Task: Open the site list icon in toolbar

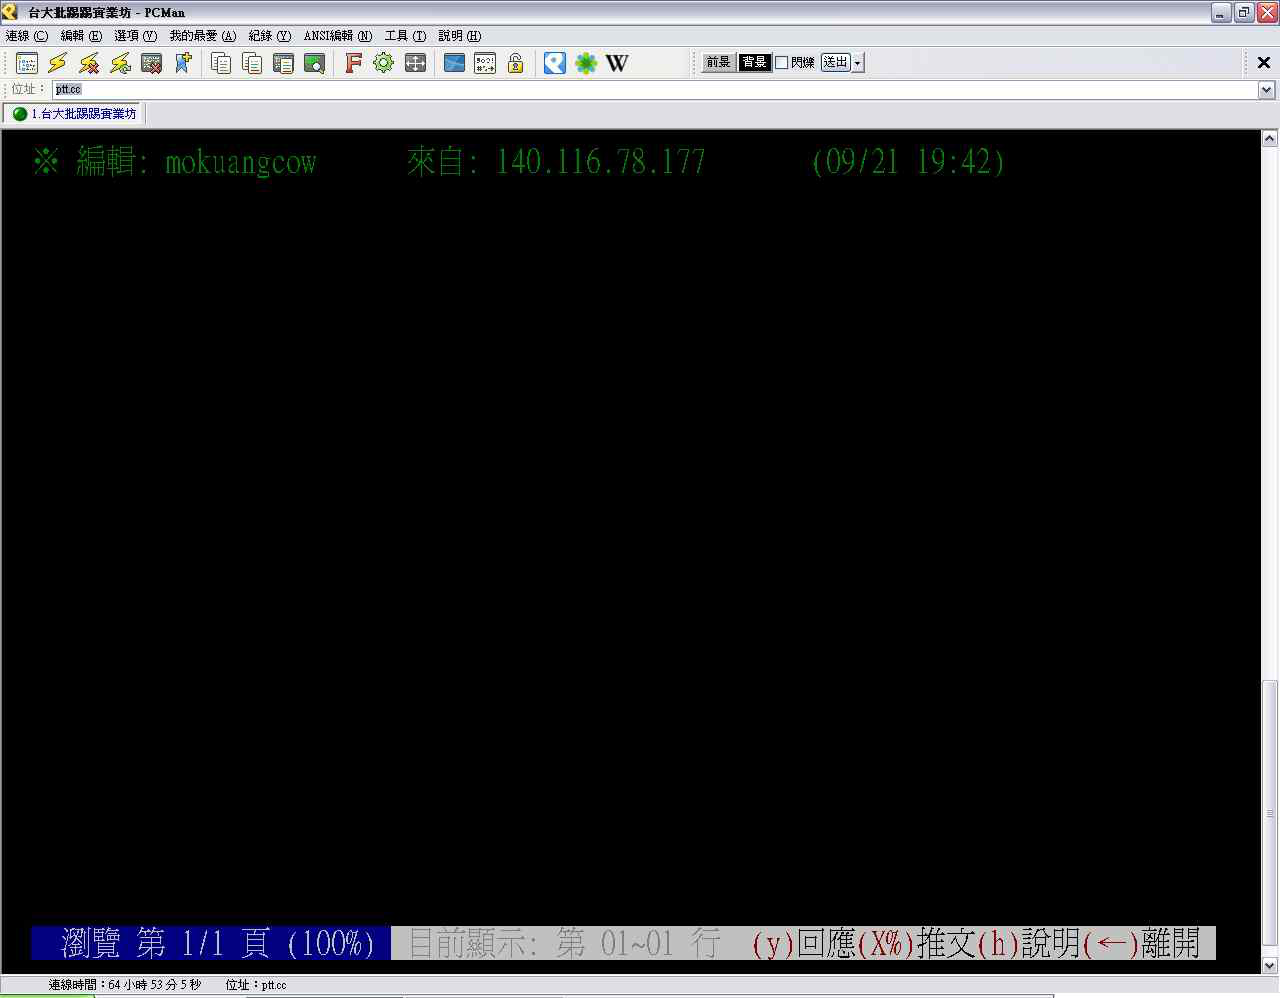Action: (27, 63)
